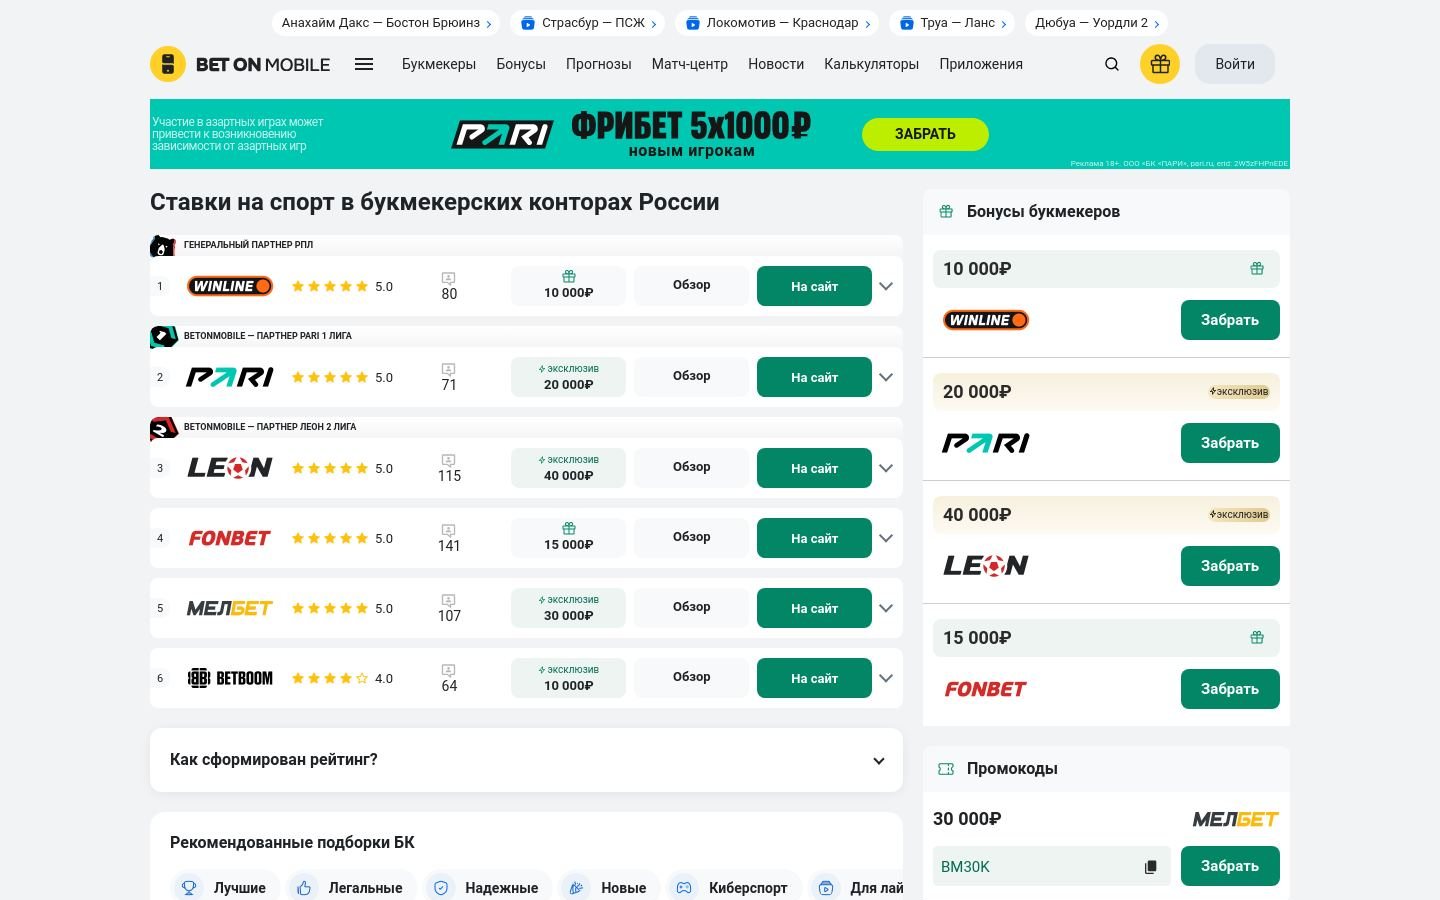Image resolution: width=1440 pixels, height=900 pixels.
Task: Click the 20 000₽ эксклюзив sidebar bonus header
Action: pos(1106,392)
